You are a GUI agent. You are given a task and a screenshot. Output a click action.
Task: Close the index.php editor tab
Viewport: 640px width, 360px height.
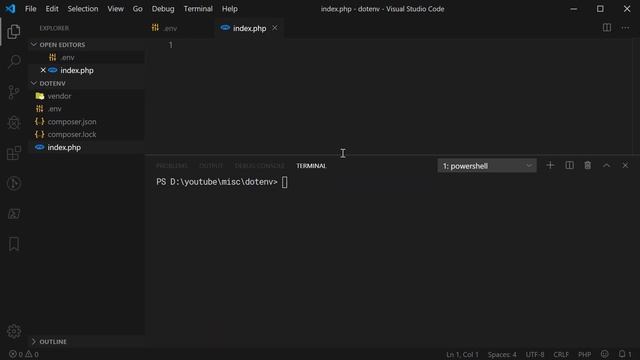tap(275, 28)
